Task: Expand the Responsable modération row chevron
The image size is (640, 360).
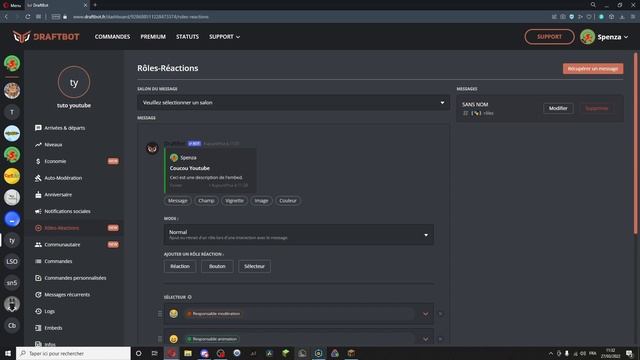Action: (x=425, y=314)
